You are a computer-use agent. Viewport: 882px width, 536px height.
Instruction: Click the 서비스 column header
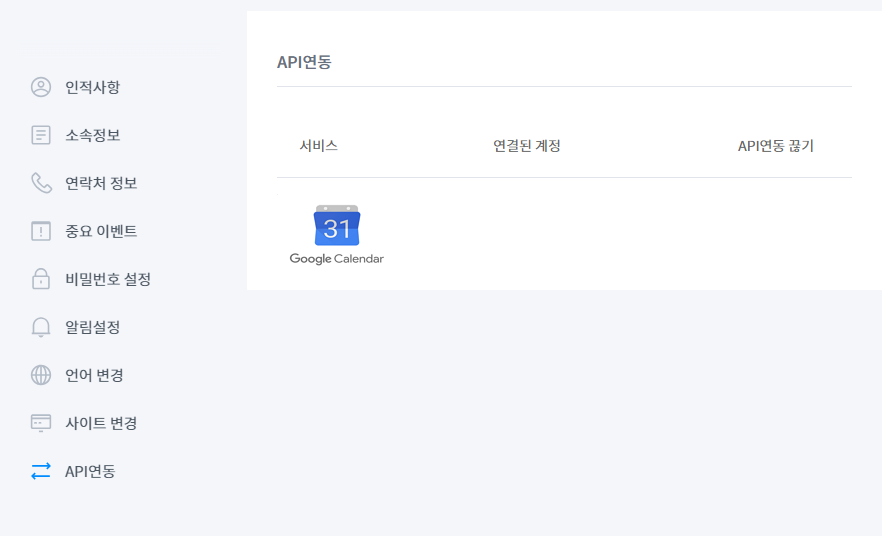point(318,146)
